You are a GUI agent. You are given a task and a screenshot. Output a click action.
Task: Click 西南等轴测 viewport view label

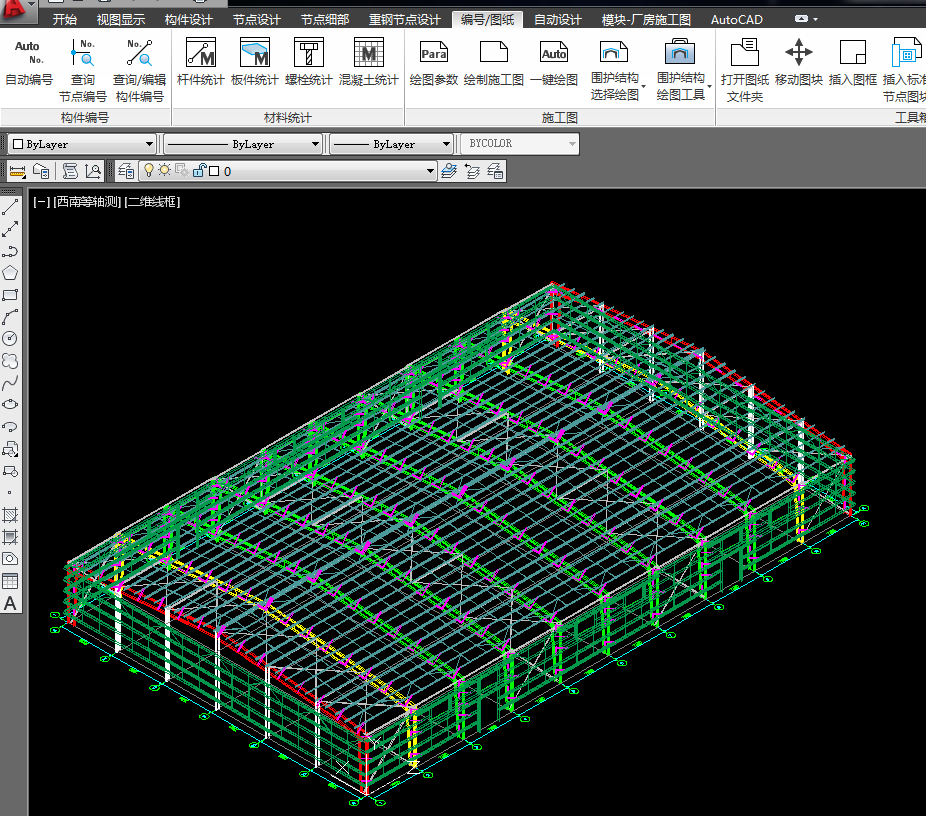(86, 202)
